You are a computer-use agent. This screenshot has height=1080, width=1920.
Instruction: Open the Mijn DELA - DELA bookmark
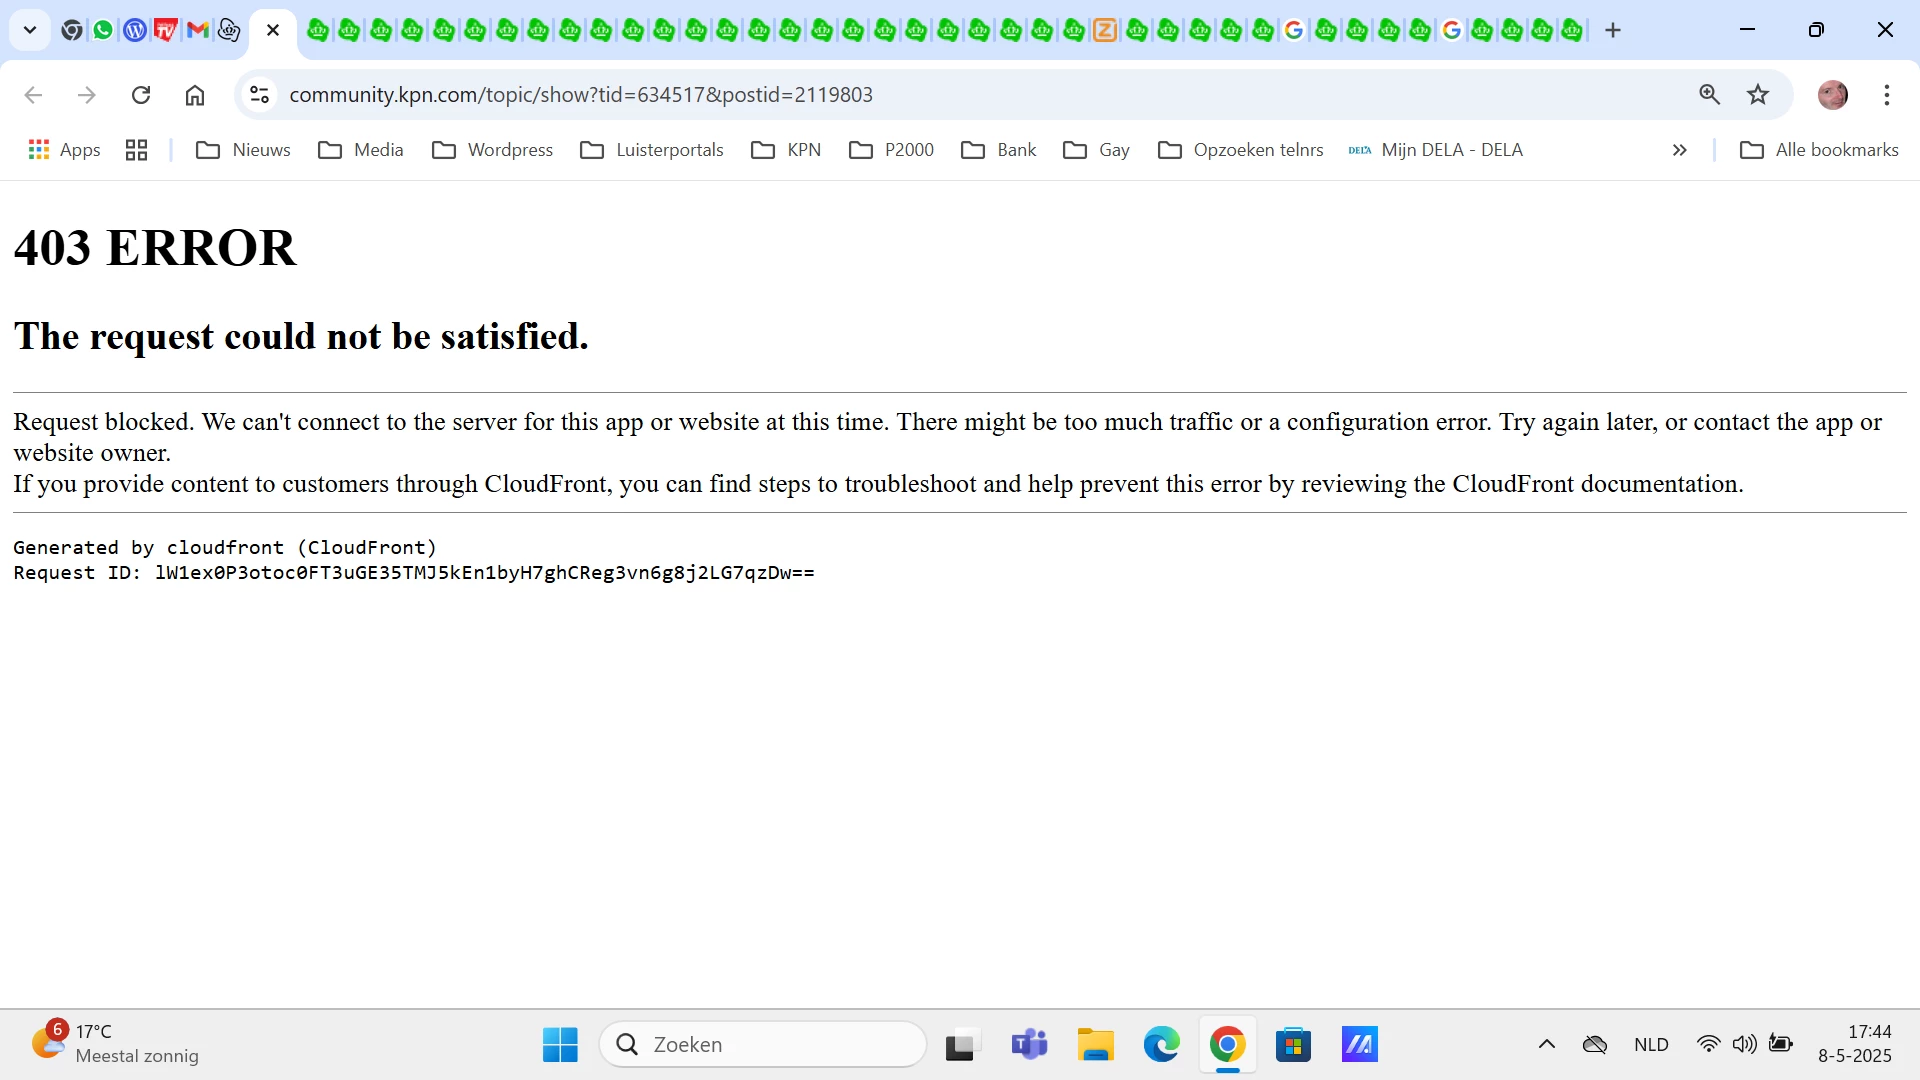pyautogui.click(x=1436, y=150)
